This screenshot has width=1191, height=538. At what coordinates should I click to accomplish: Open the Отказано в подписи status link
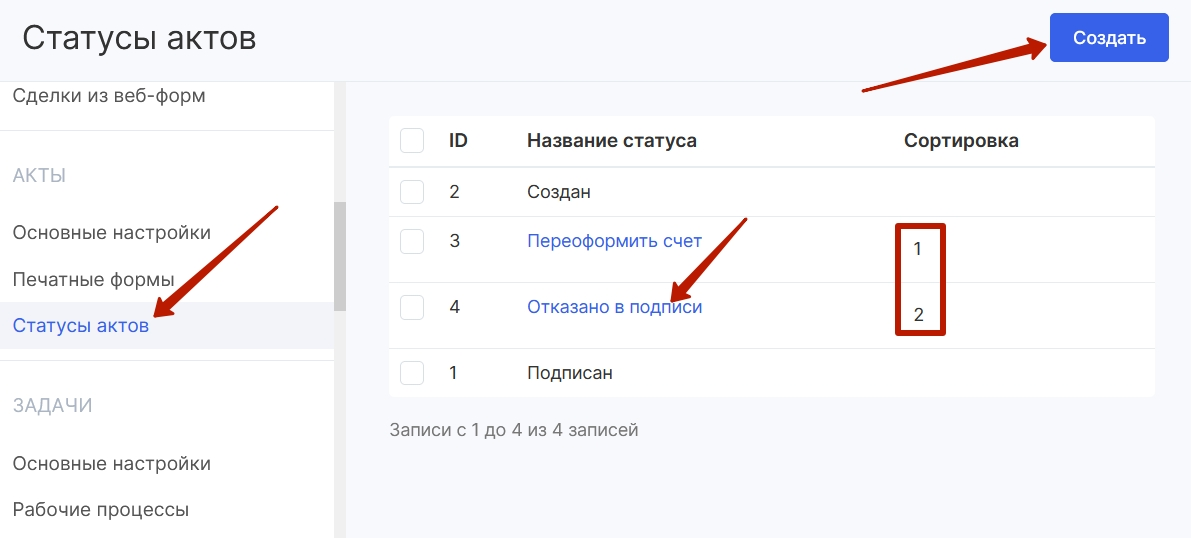[x=614, y=307]
